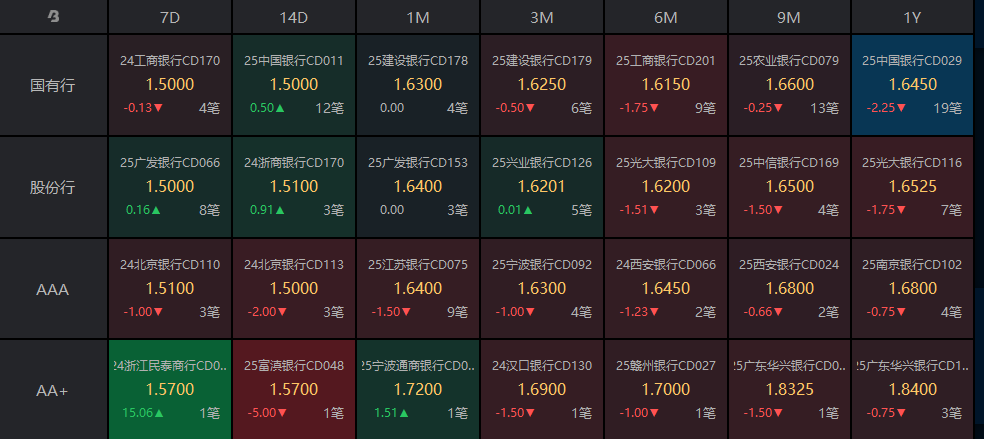Open the 25光大银行CD109 quote cell
The width and height of the screenshot is (984, 439).
point(666,187)
